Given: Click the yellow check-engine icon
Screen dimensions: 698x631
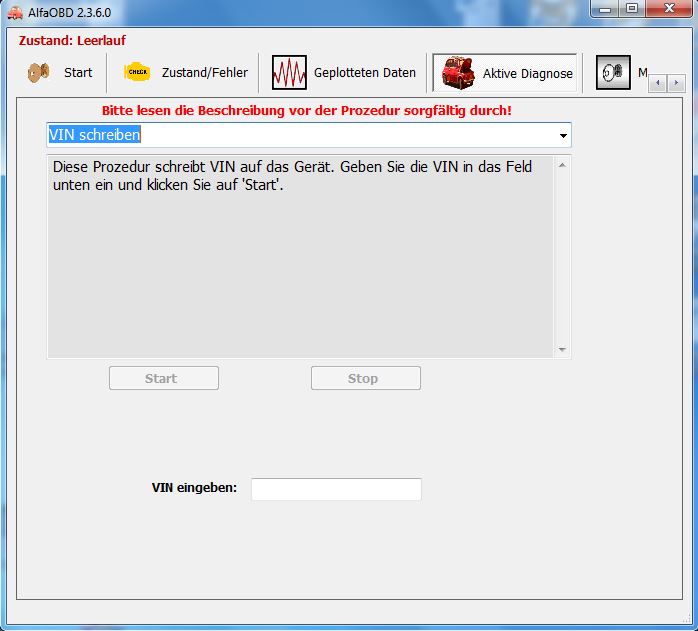Looking at the screenshot, I should pos(136,72).
